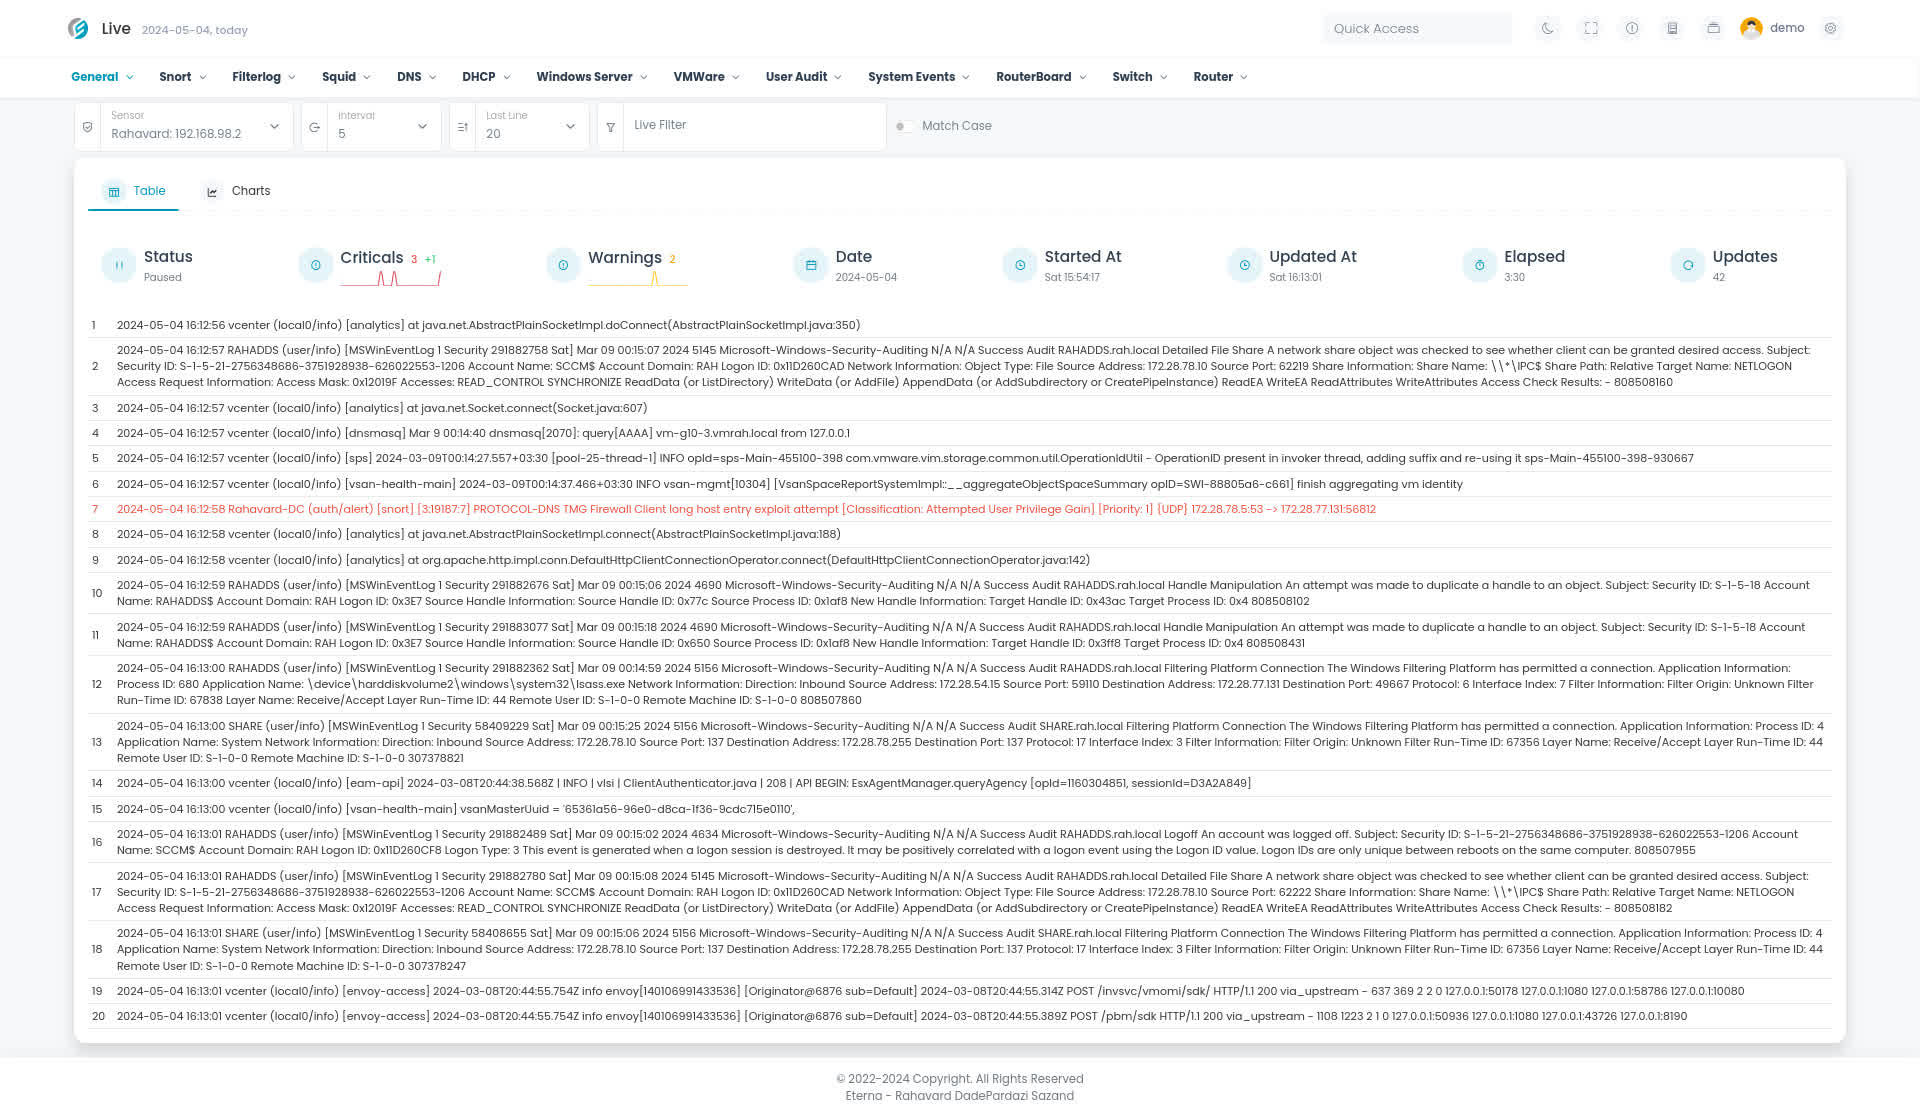The image size is (1920, 1118).
Task: Toggle the Match Case switch
Action: point(904,126)
